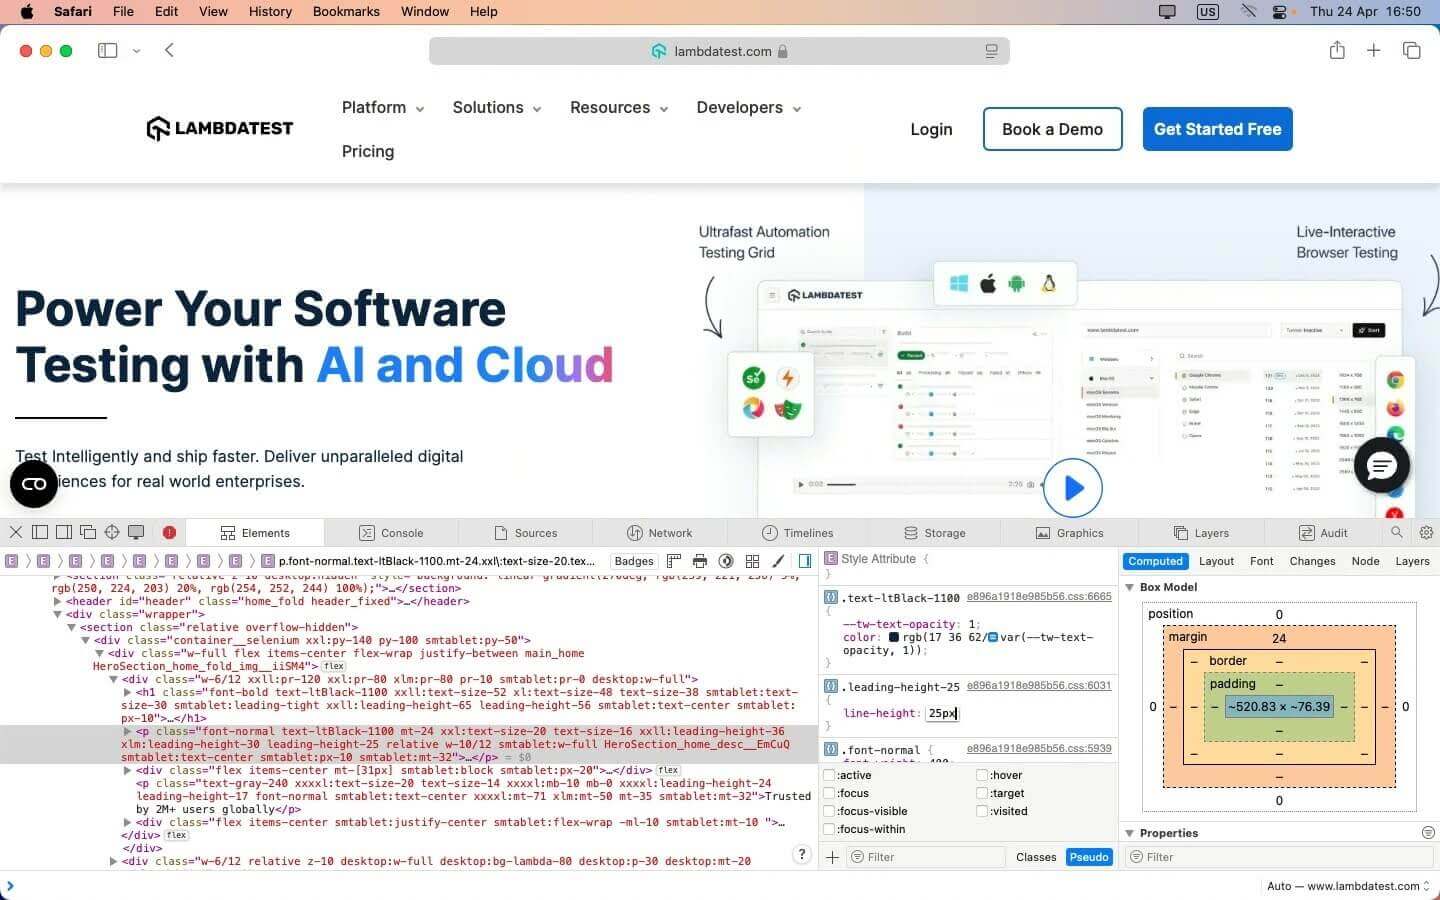Click the accessibility widget black circle button
The height and width of the screenshot is (900, 1440).
(x=34, y=484)
